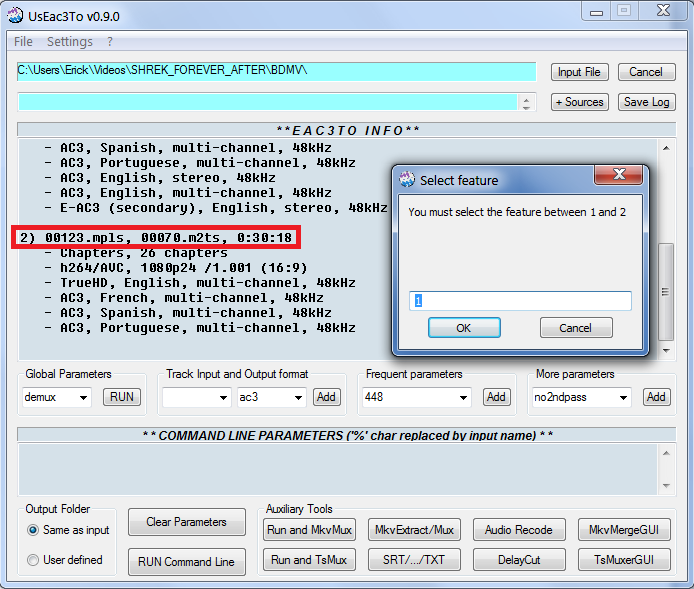Image resolution: width=694 pixels, height=589 pixels.
Task: Click OK in Select feature dialog
Action: 464,328
